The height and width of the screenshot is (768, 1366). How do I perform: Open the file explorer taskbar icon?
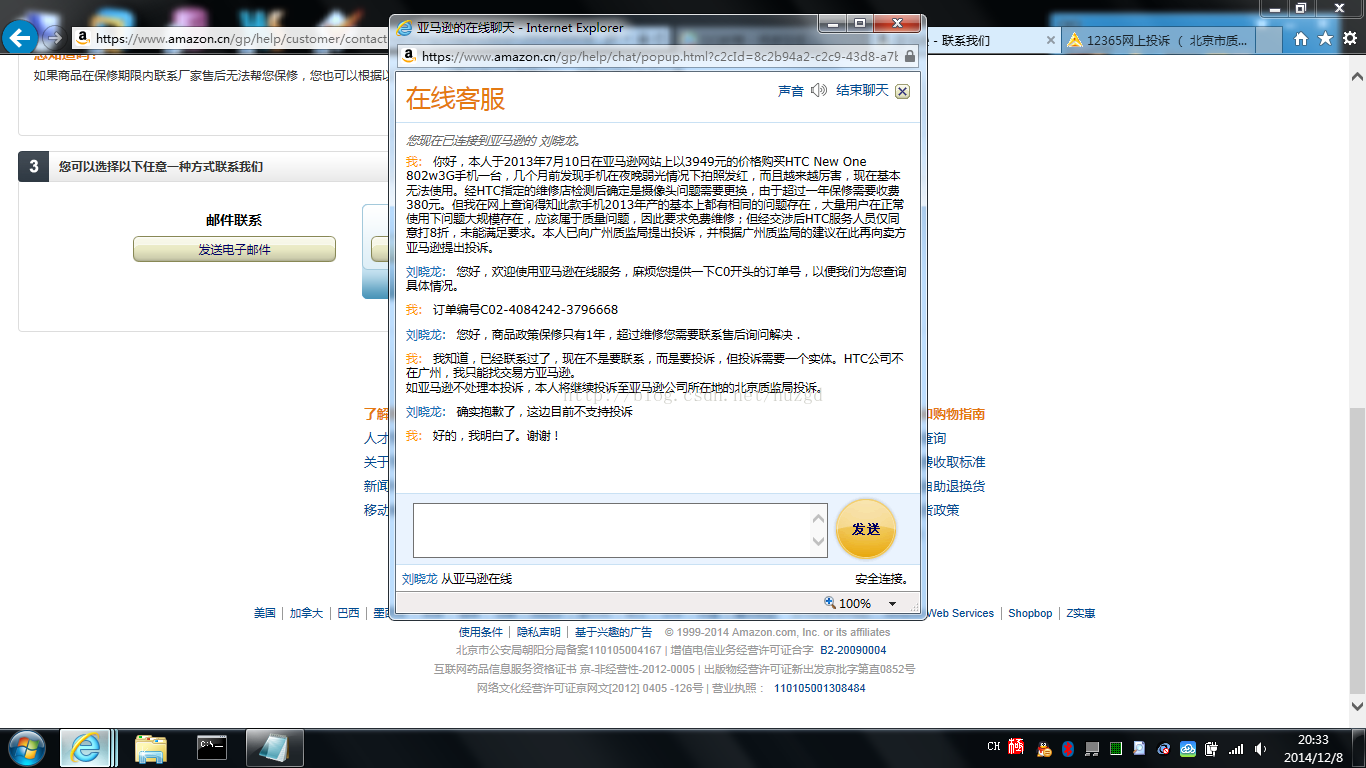click(151, 748)
